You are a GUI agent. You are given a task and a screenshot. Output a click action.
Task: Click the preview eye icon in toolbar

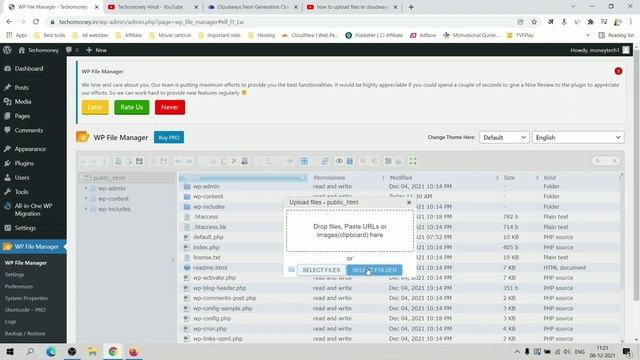[339, 161]
